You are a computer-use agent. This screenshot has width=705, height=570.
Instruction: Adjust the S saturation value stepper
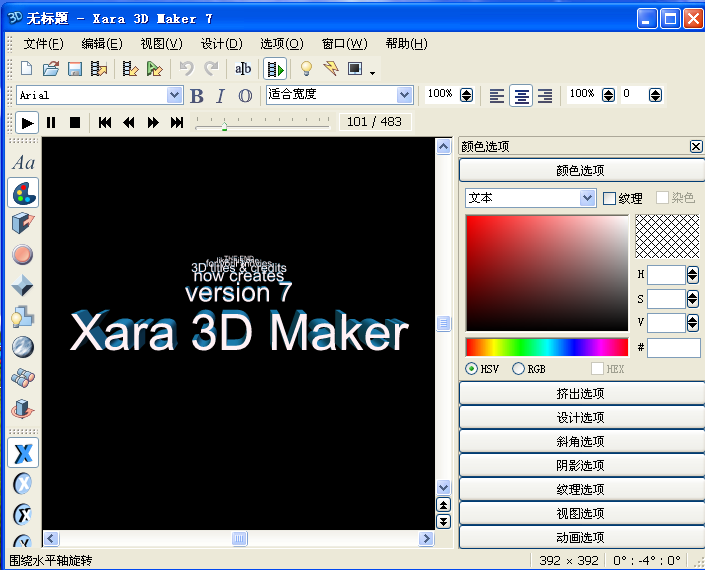click(x=693, y=299)
